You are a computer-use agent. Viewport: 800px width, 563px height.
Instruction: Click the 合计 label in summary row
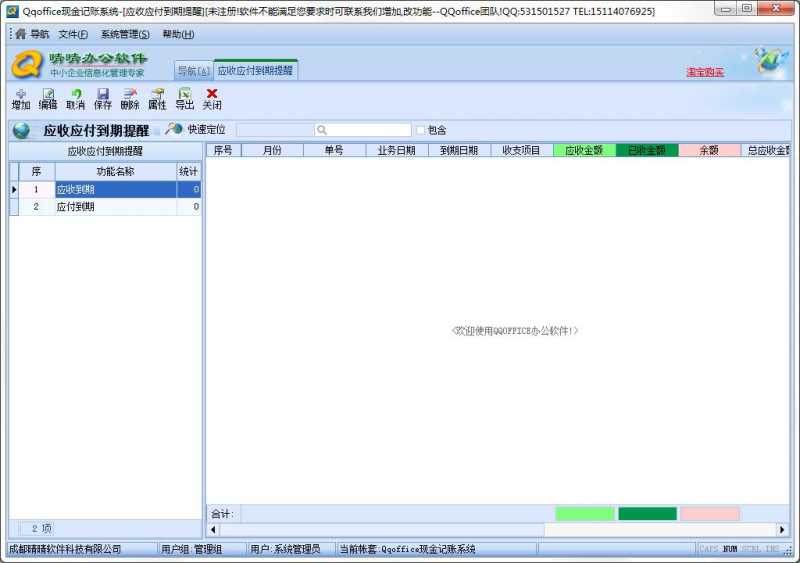click(x=222, y=514)
